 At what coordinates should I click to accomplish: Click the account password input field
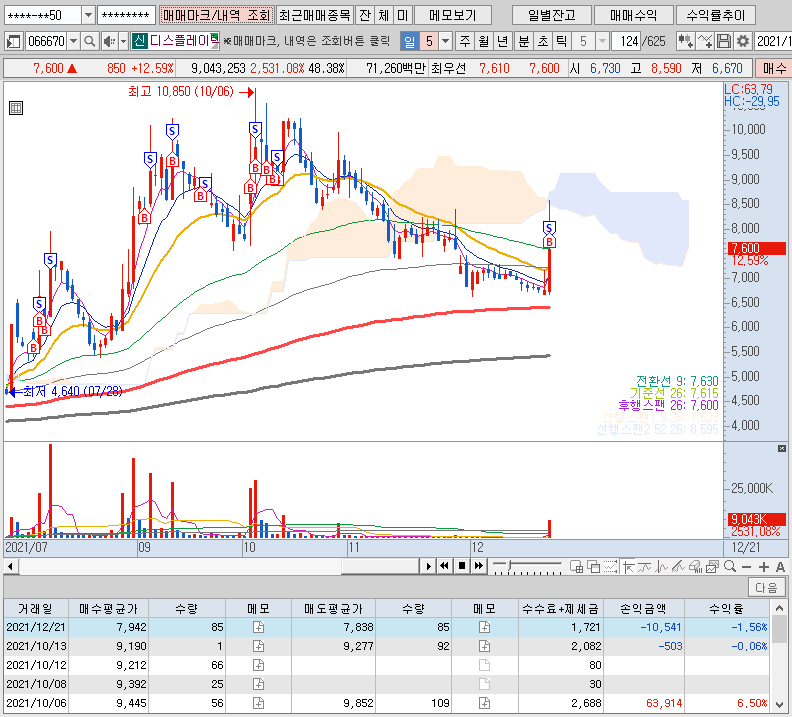(126, 15)
